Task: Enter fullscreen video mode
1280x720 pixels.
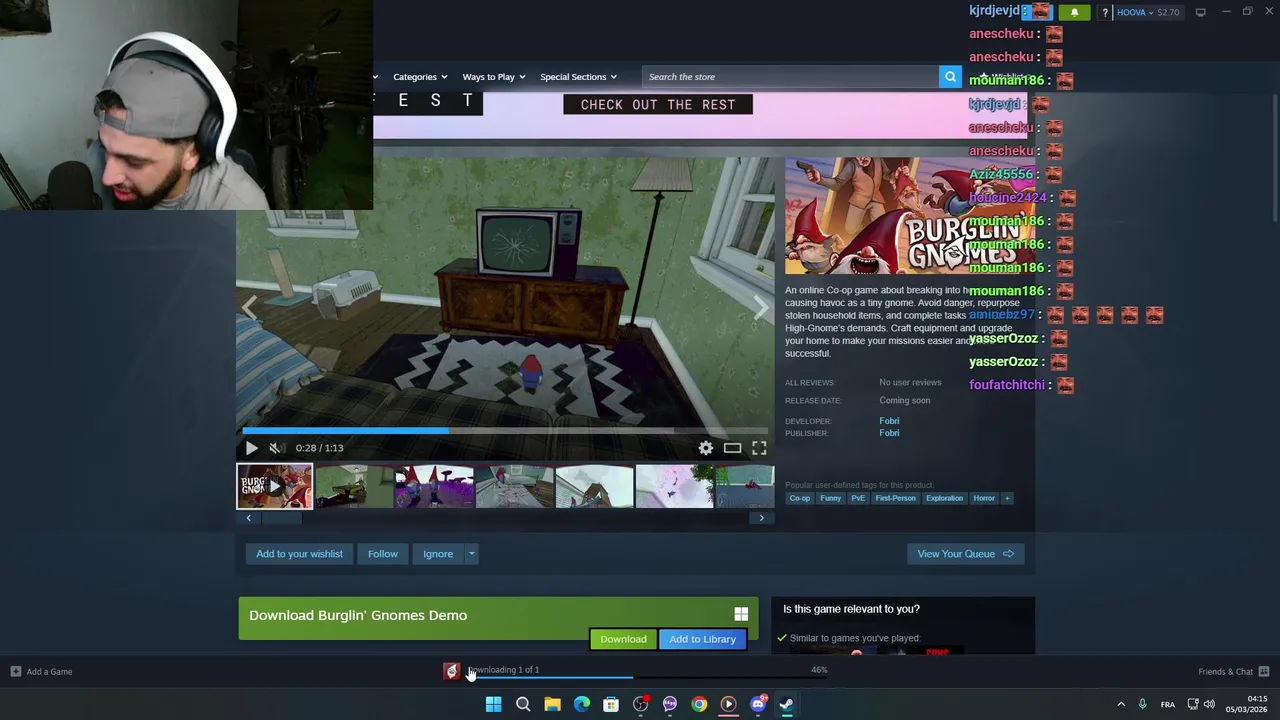Action: point(759,449)
